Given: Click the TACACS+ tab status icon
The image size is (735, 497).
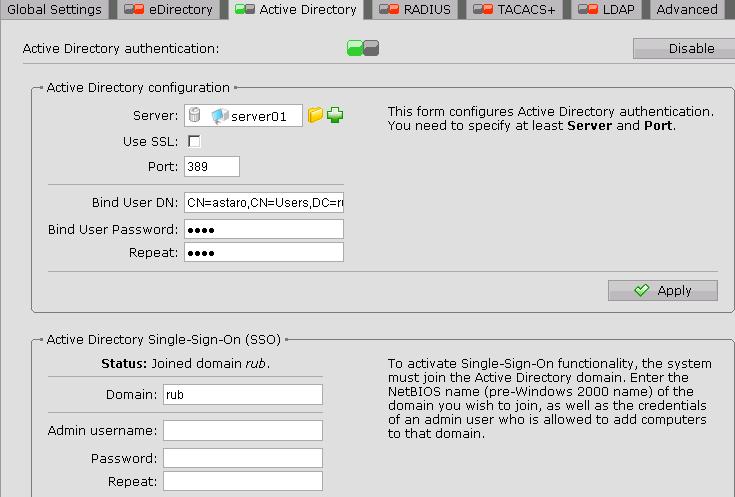Looking at the screenshot, I should (483, 9).
